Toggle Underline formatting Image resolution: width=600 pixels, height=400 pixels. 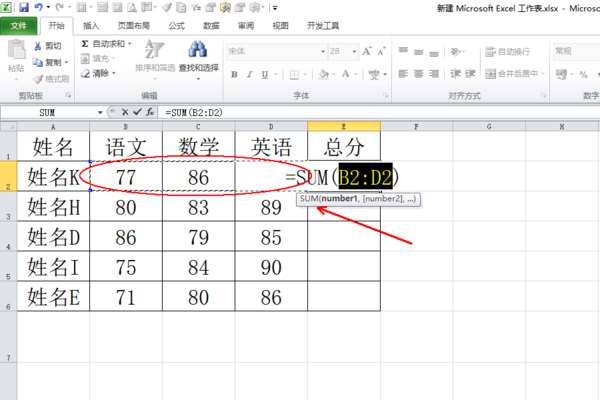[x=265, y=75]
